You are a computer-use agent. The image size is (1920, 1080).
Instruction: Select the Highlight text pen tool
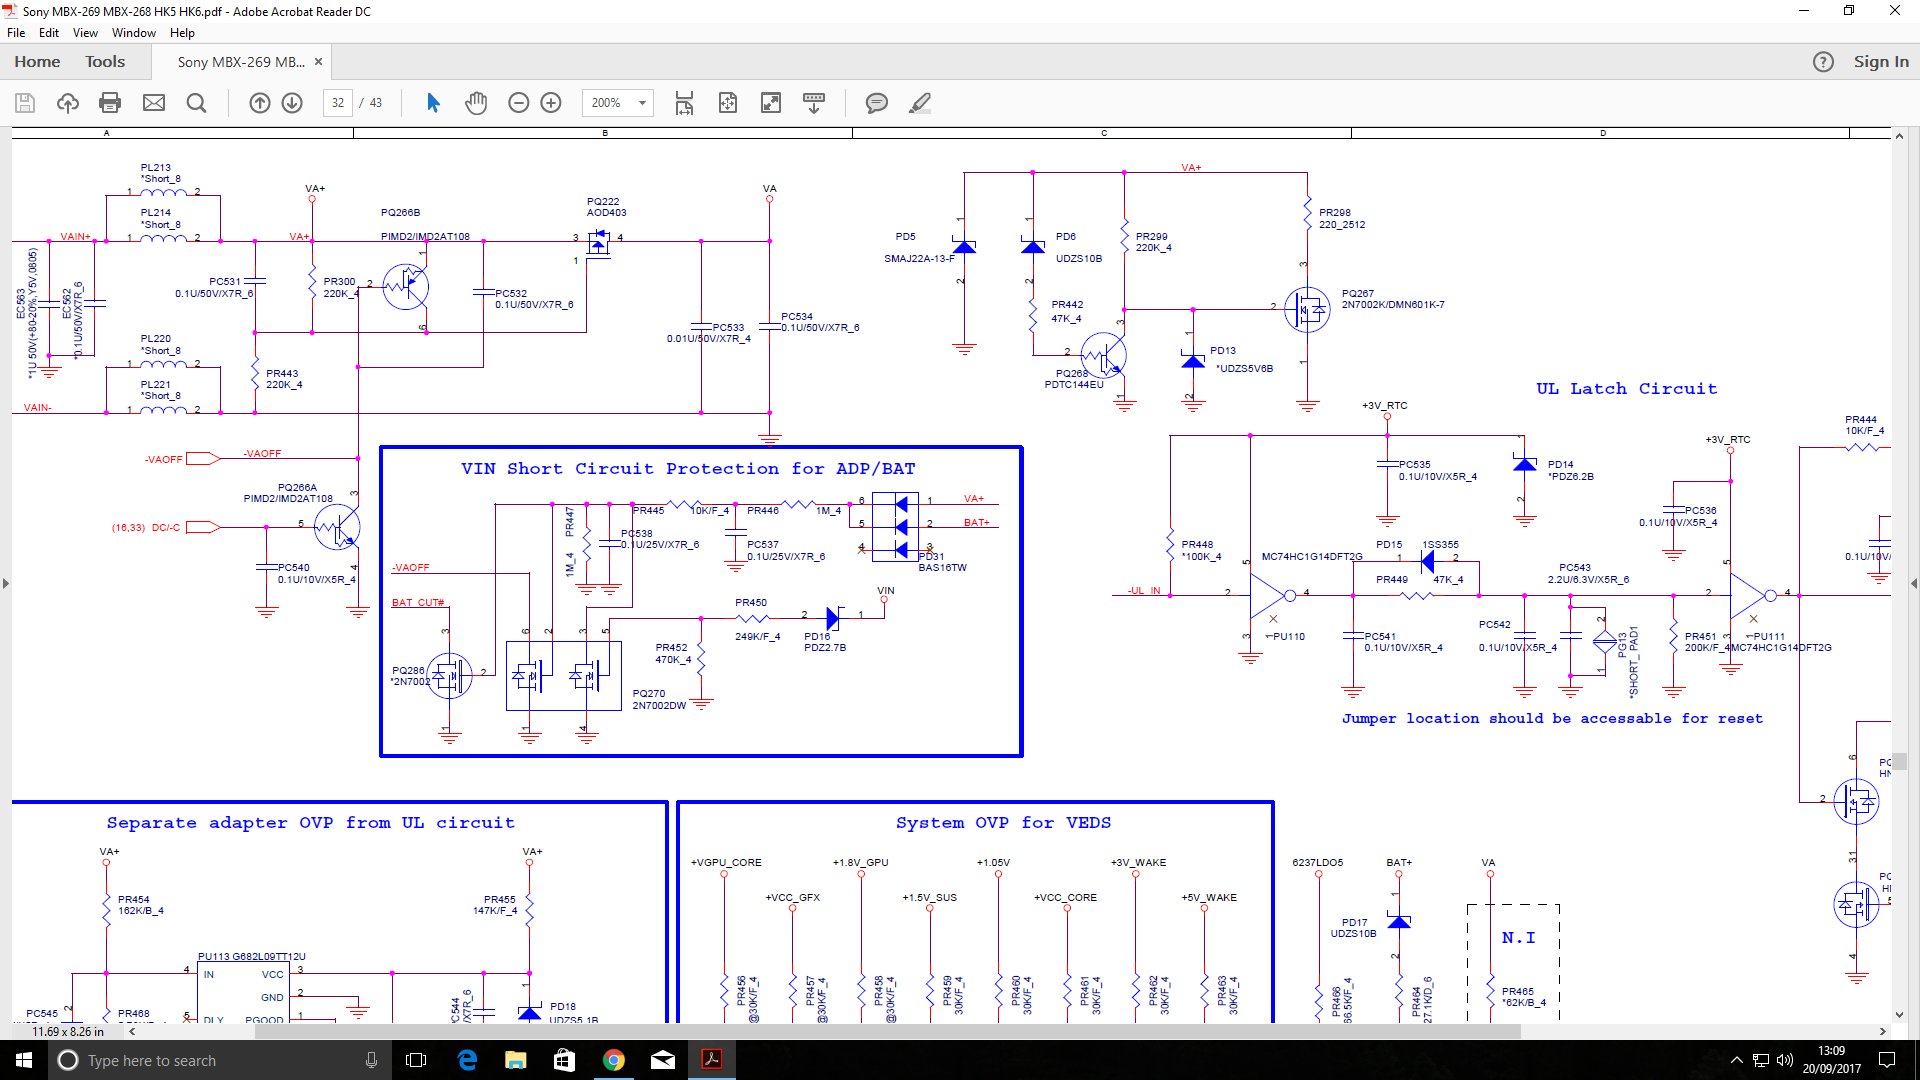(x=920, y=103)
